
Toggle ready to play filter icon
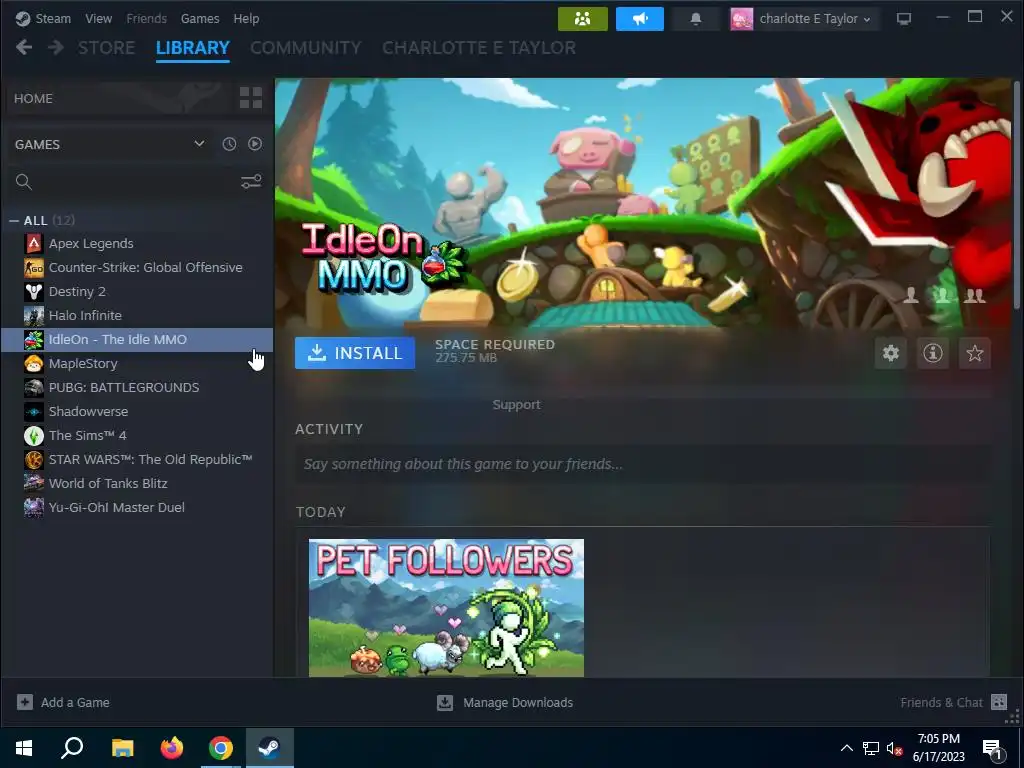click(255, 144)
